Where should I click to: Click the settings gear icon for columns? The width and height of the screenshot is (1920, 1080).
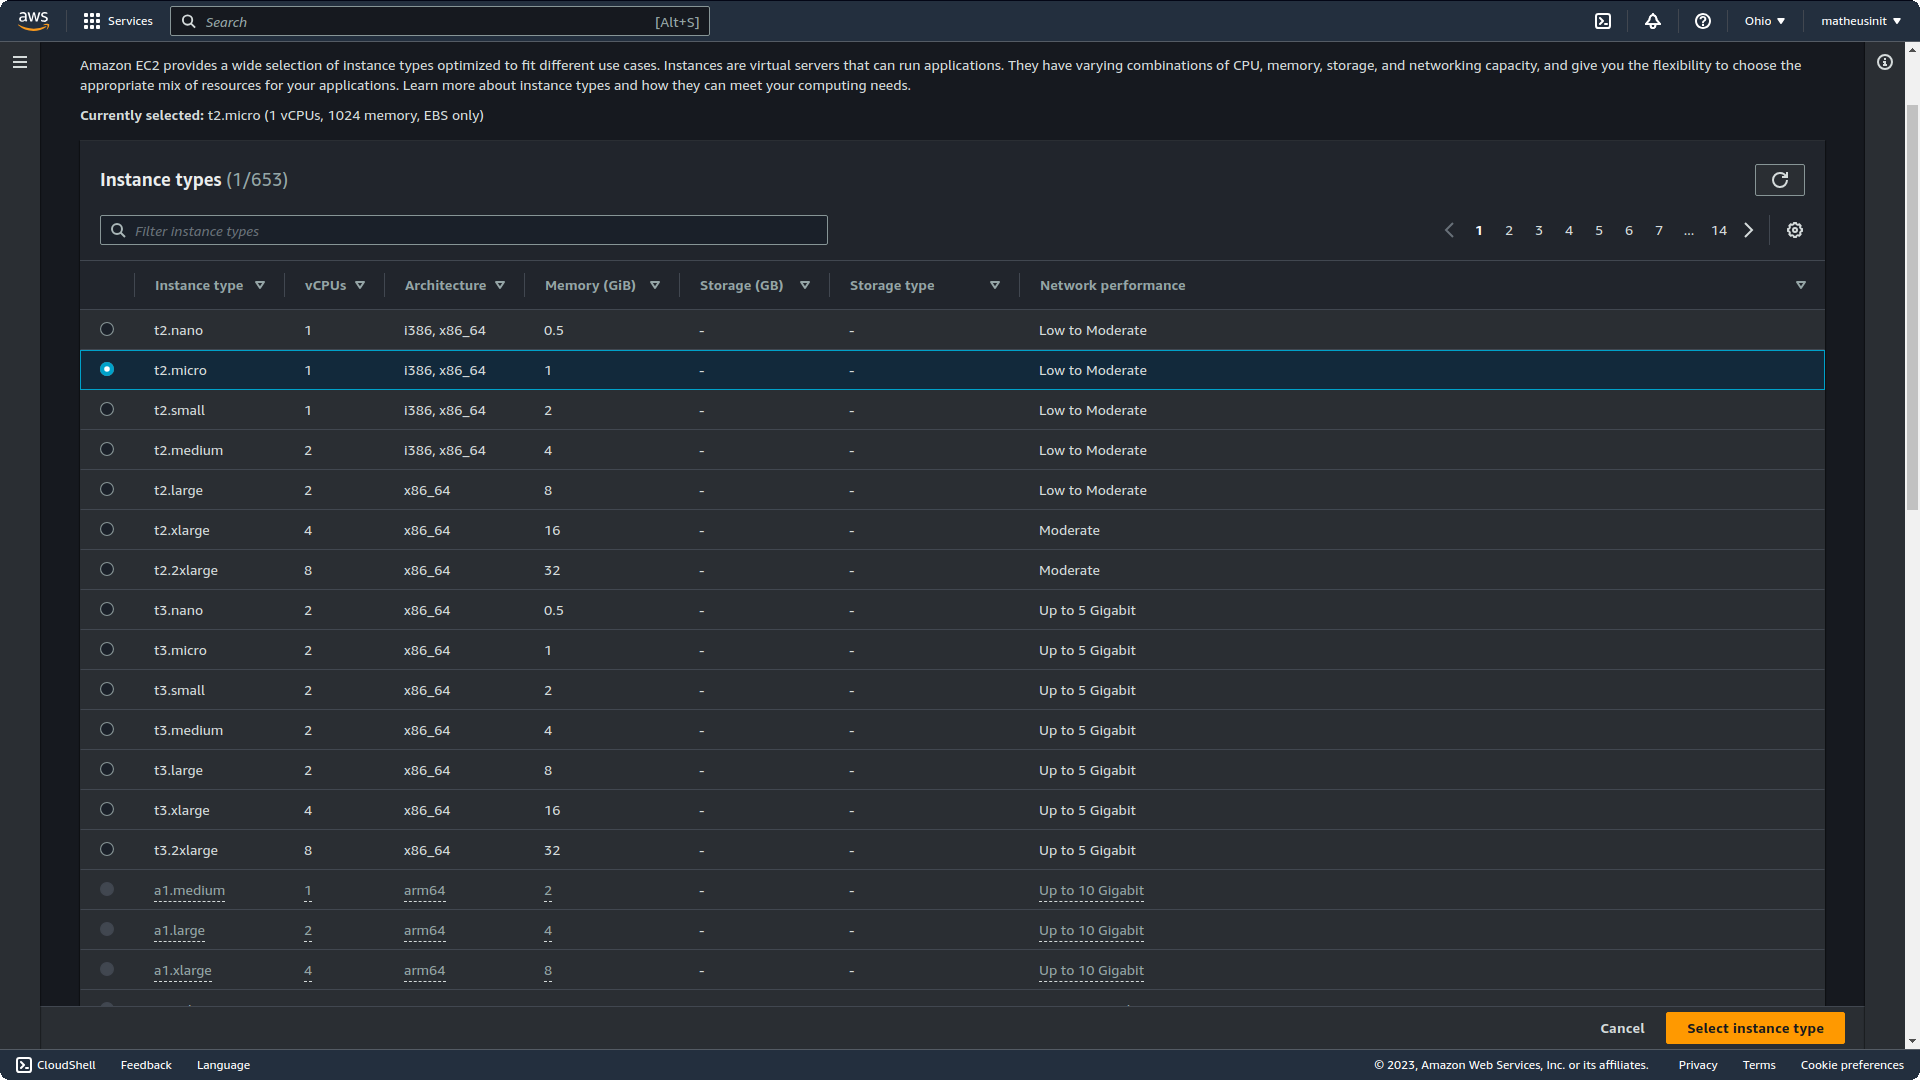1795,229
